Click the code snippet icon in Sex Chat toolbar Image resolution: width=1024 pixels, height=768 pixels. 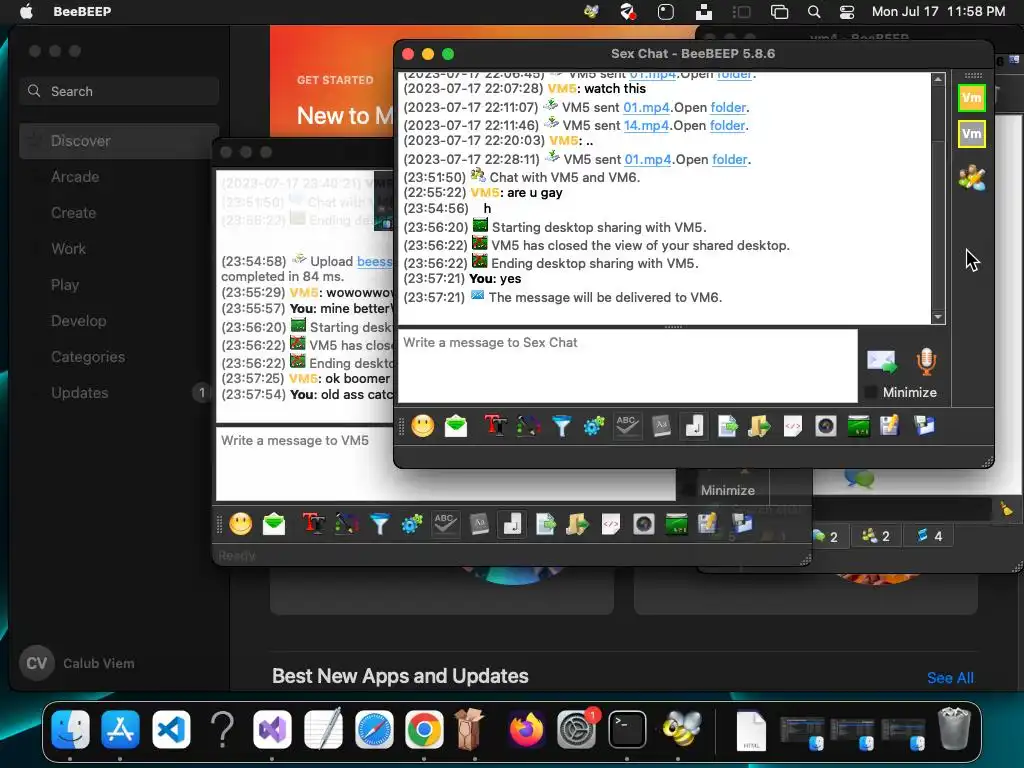pos(792,426)
